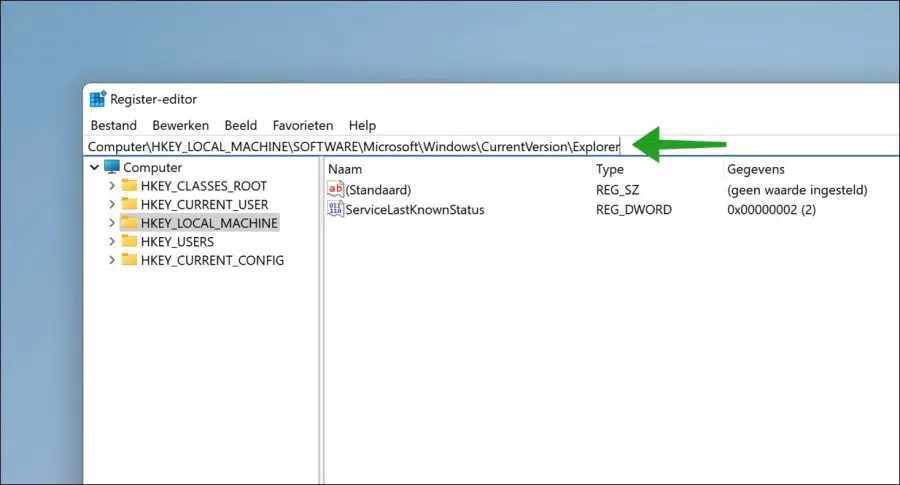This screenshot has height=485, width=900.
Task: Select the HKEY_USERS label
Action: point(177,242)
